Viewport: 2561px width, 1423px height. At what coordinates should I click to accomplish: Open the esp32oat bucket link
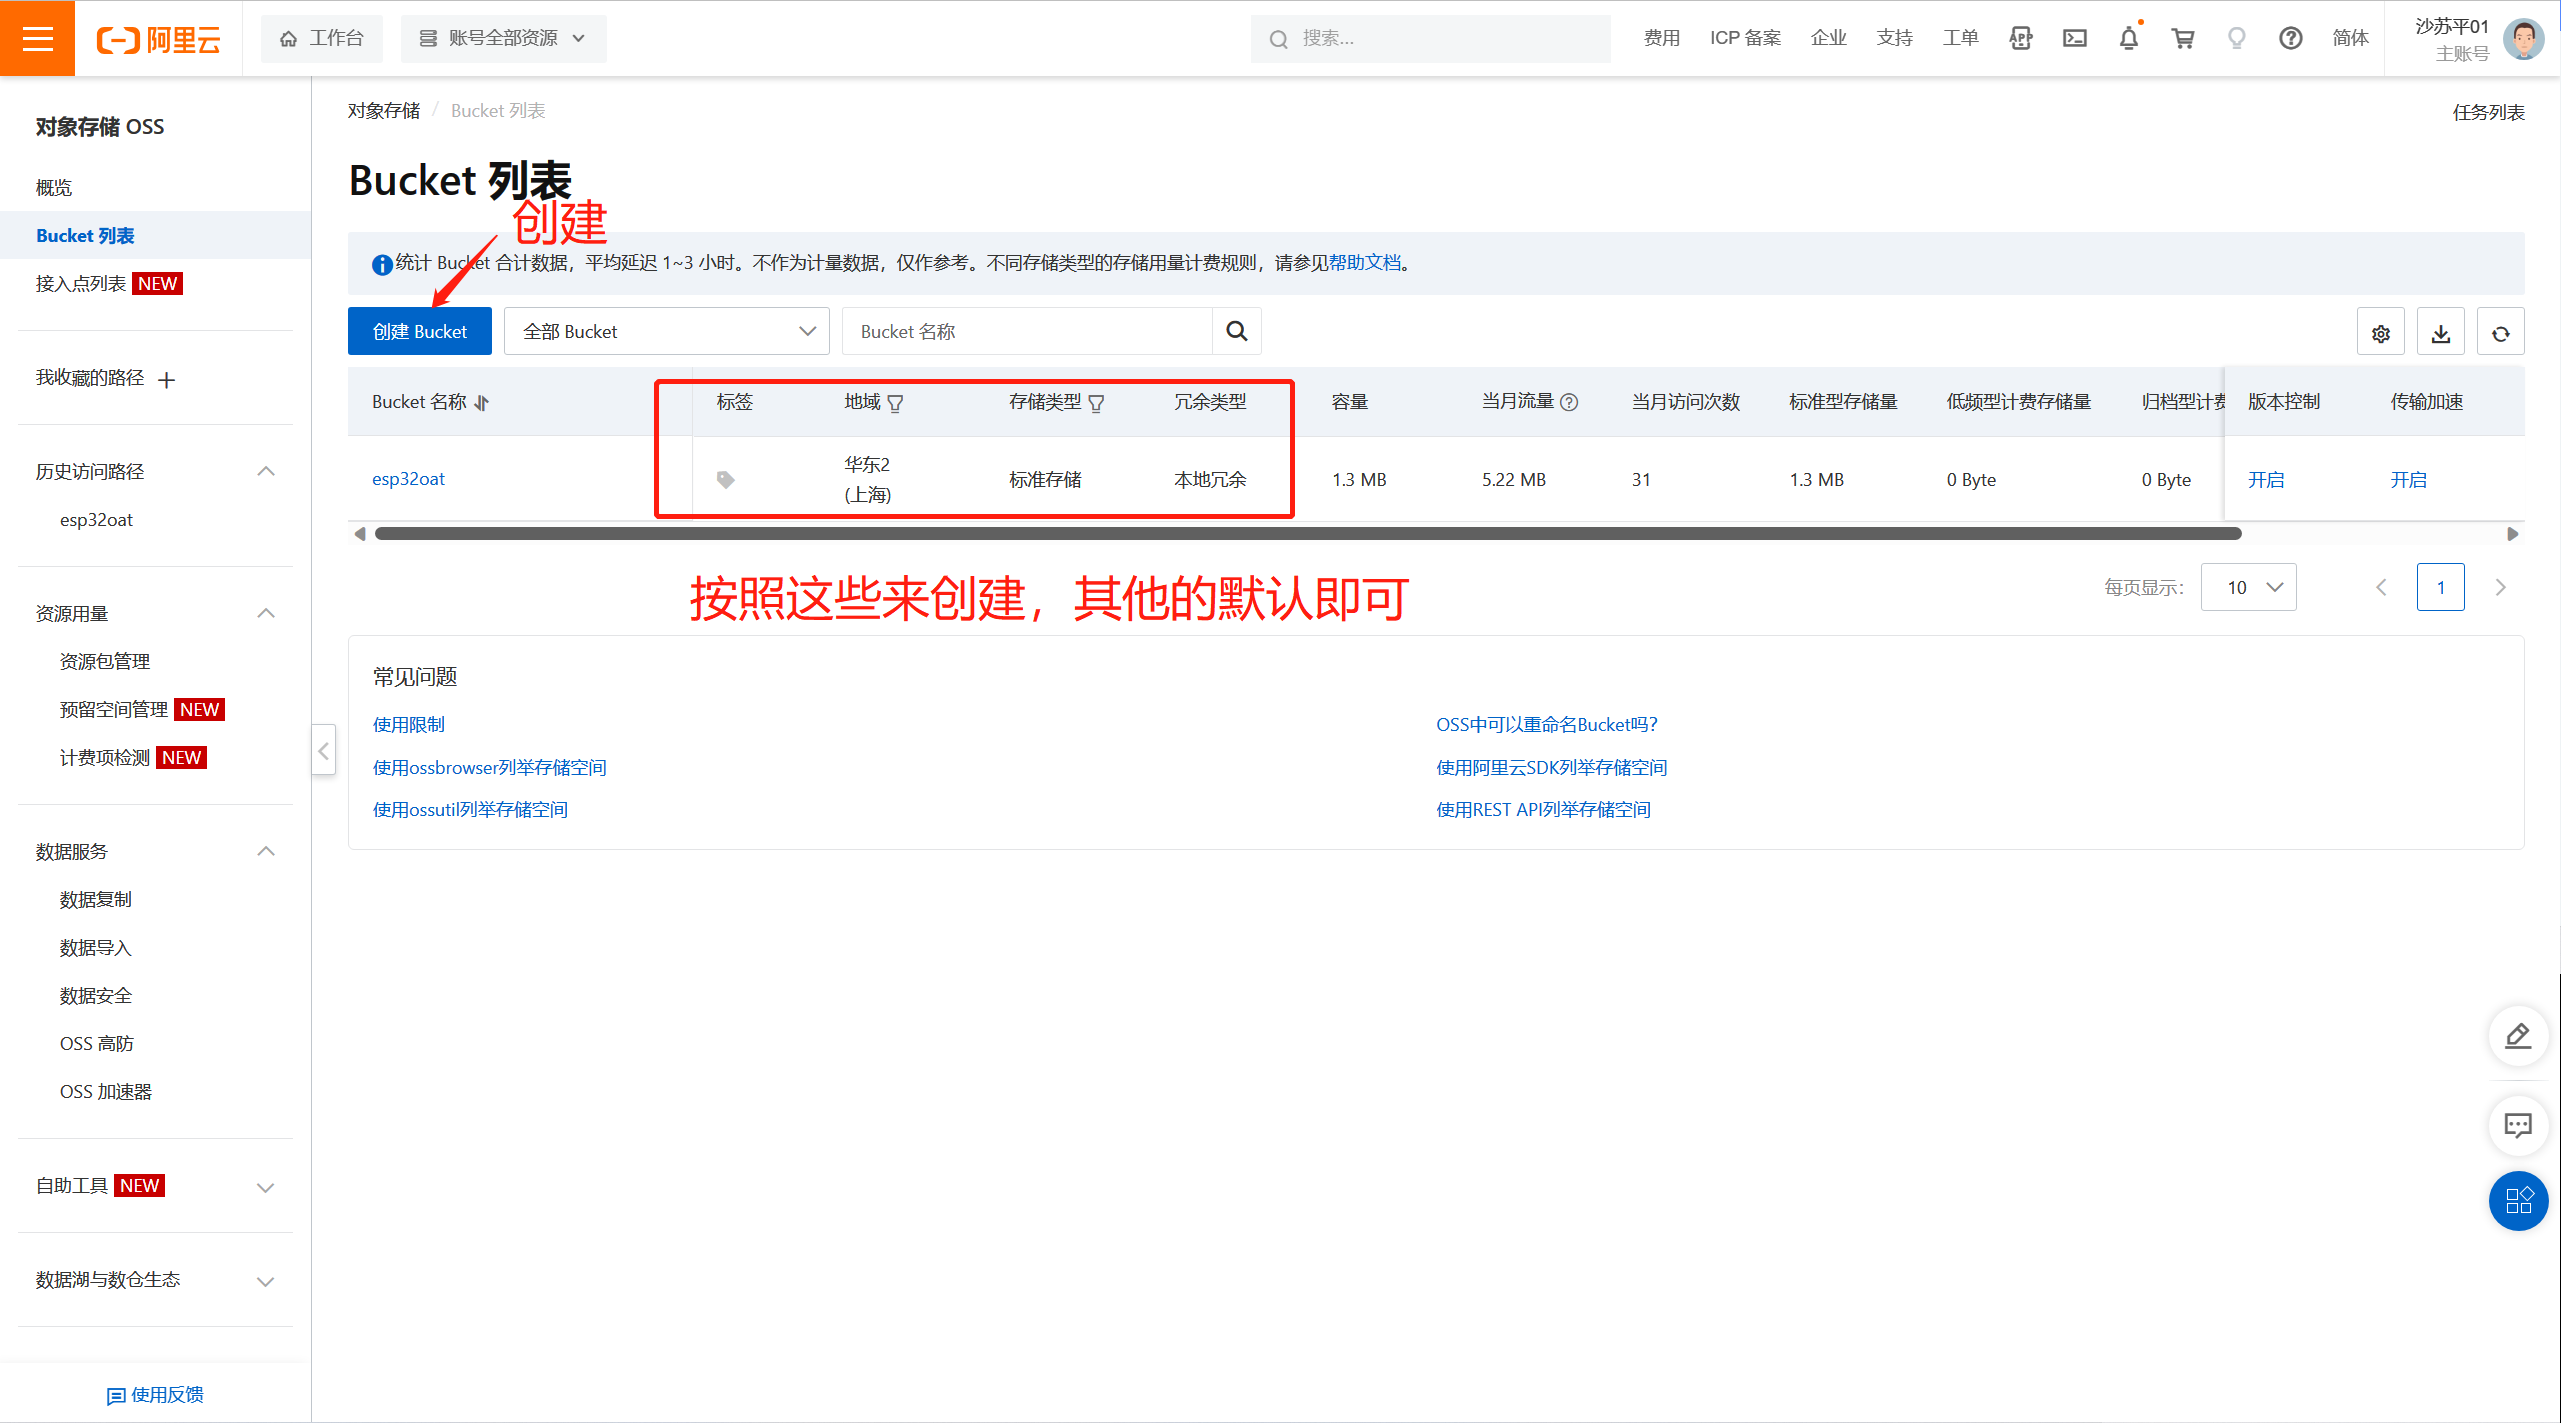408,479
